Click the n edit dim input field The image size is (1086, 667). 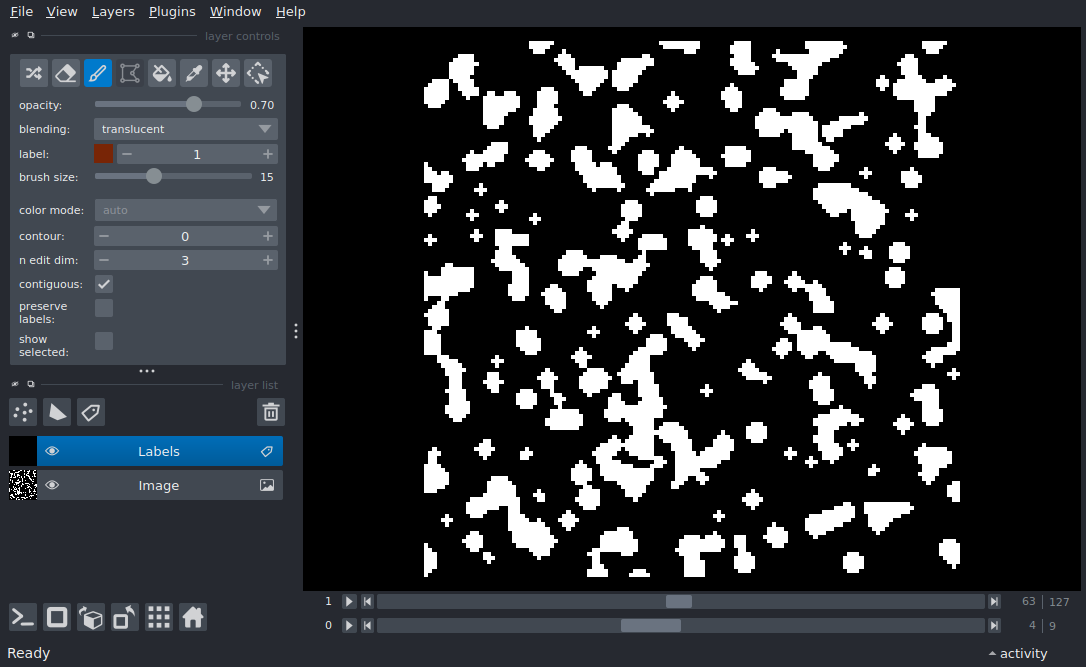185,260
